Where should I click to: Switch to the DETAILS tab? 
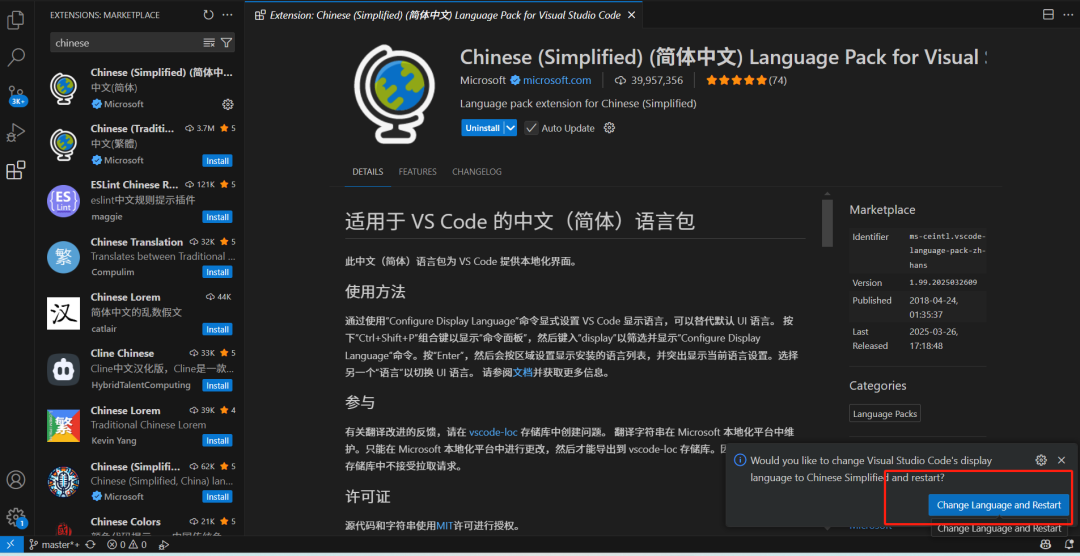point(368,172)
